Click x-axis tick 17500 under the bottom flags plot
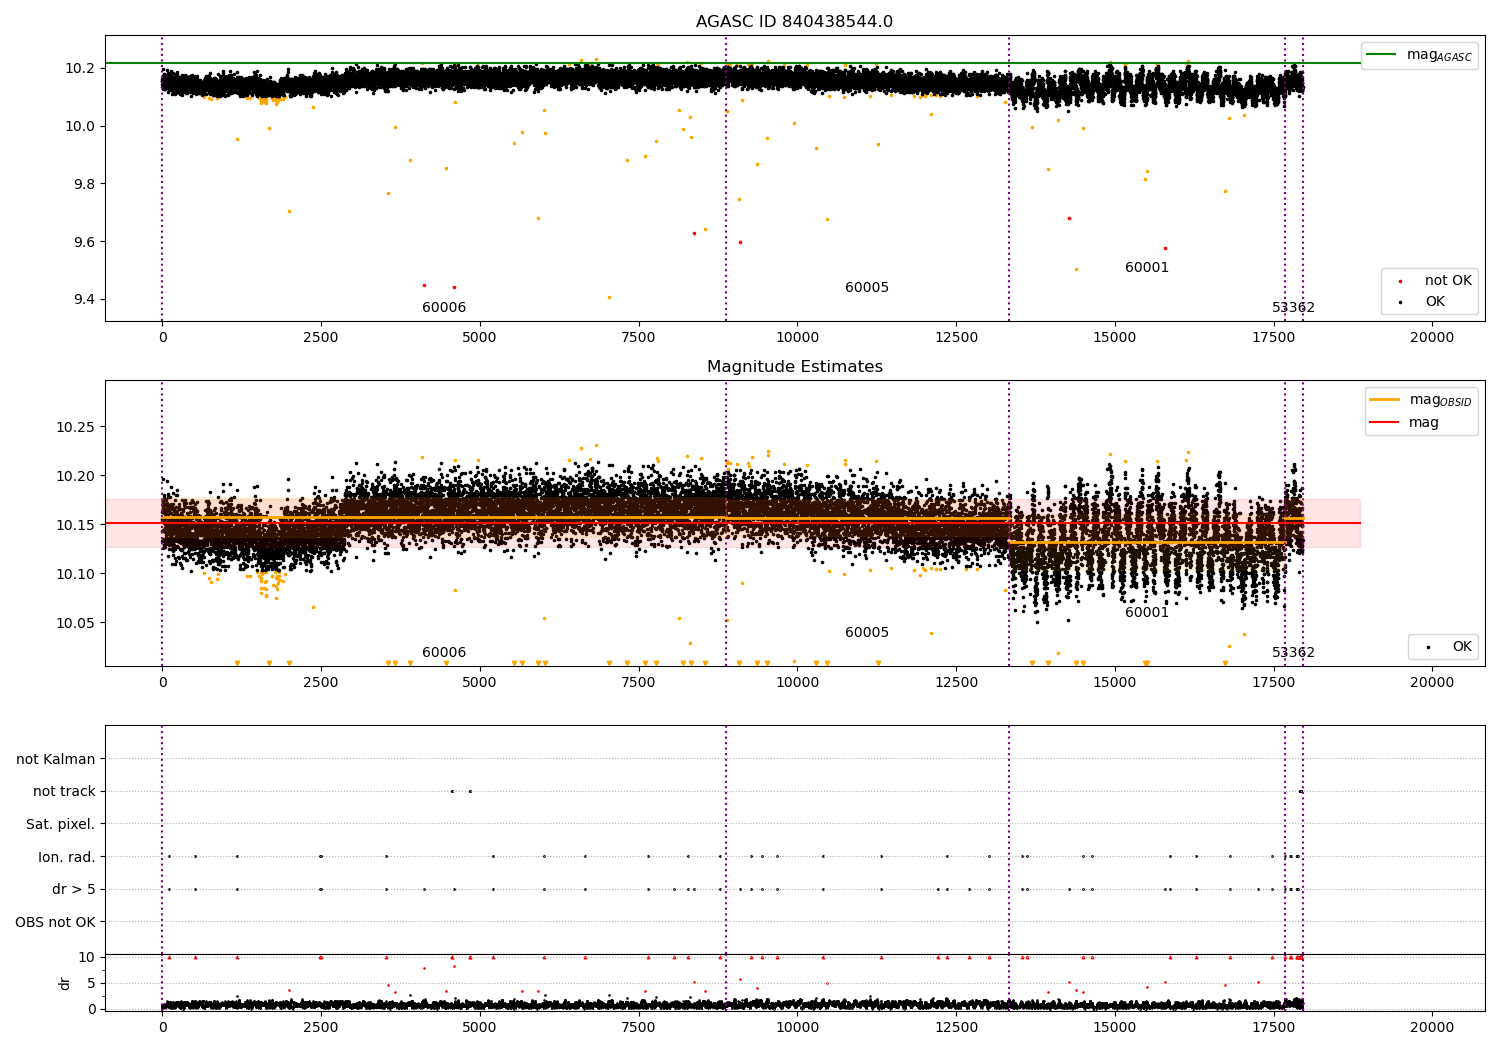 click(1273, 1028)
